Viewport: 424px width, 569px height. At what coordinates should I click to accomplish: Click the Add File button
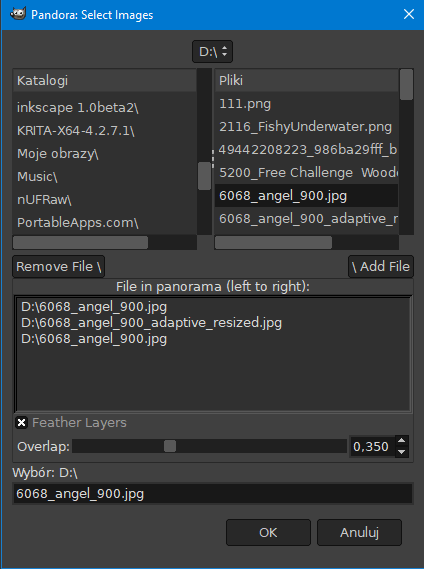click(381, 266)
